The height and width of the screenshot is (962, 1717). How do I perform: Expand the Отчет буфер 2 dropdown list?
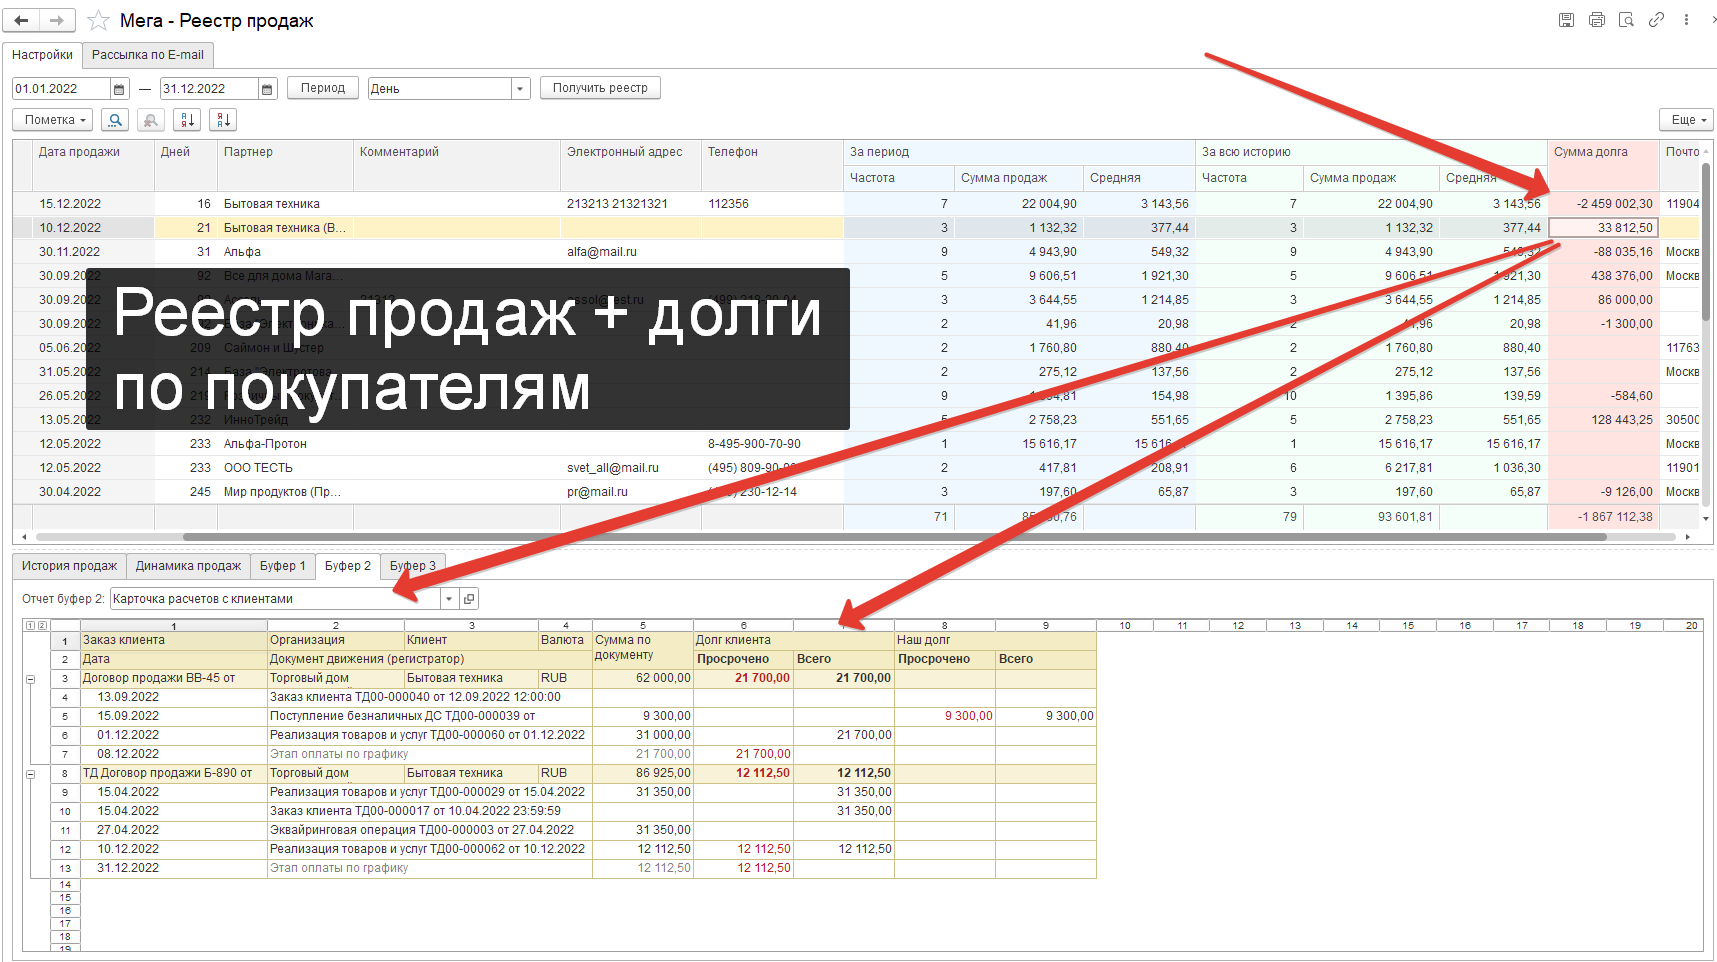pos(449,599)
